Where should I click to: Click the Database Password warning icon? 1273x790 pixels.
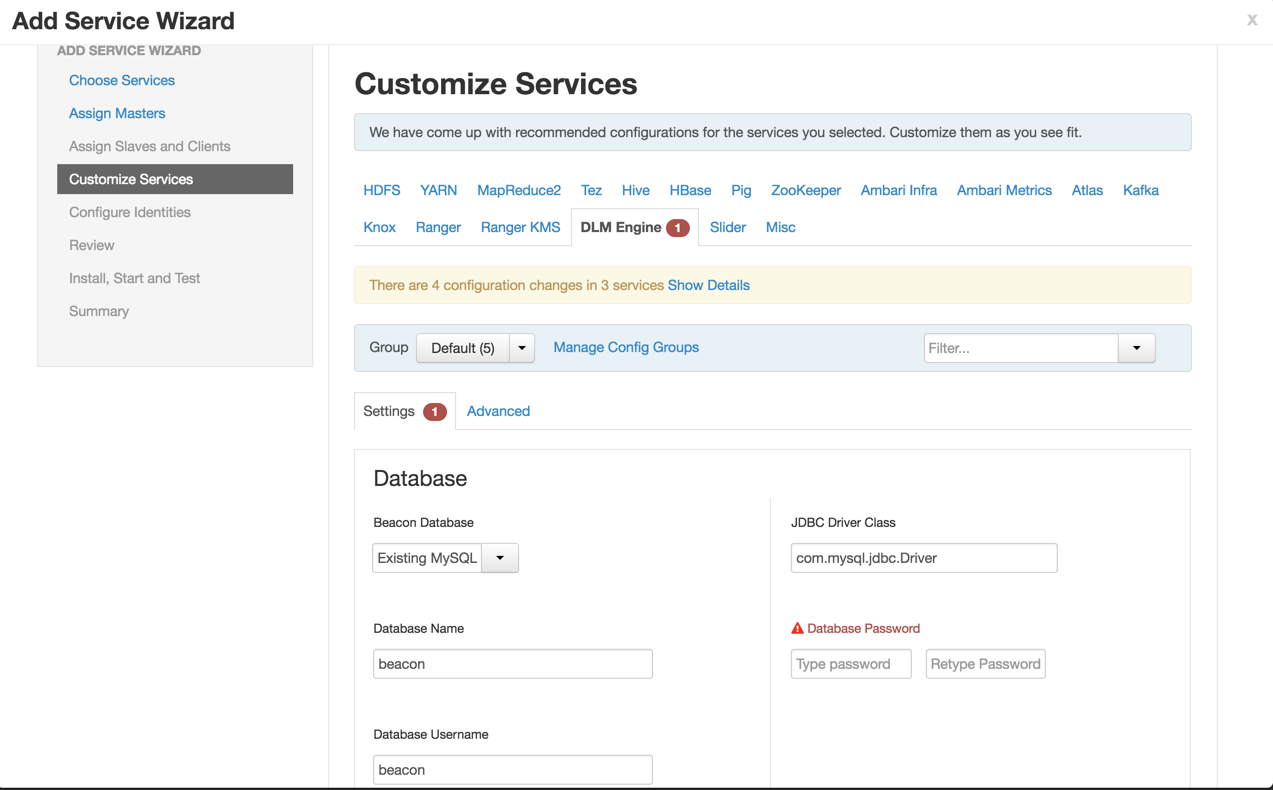[x=797, y=628]
